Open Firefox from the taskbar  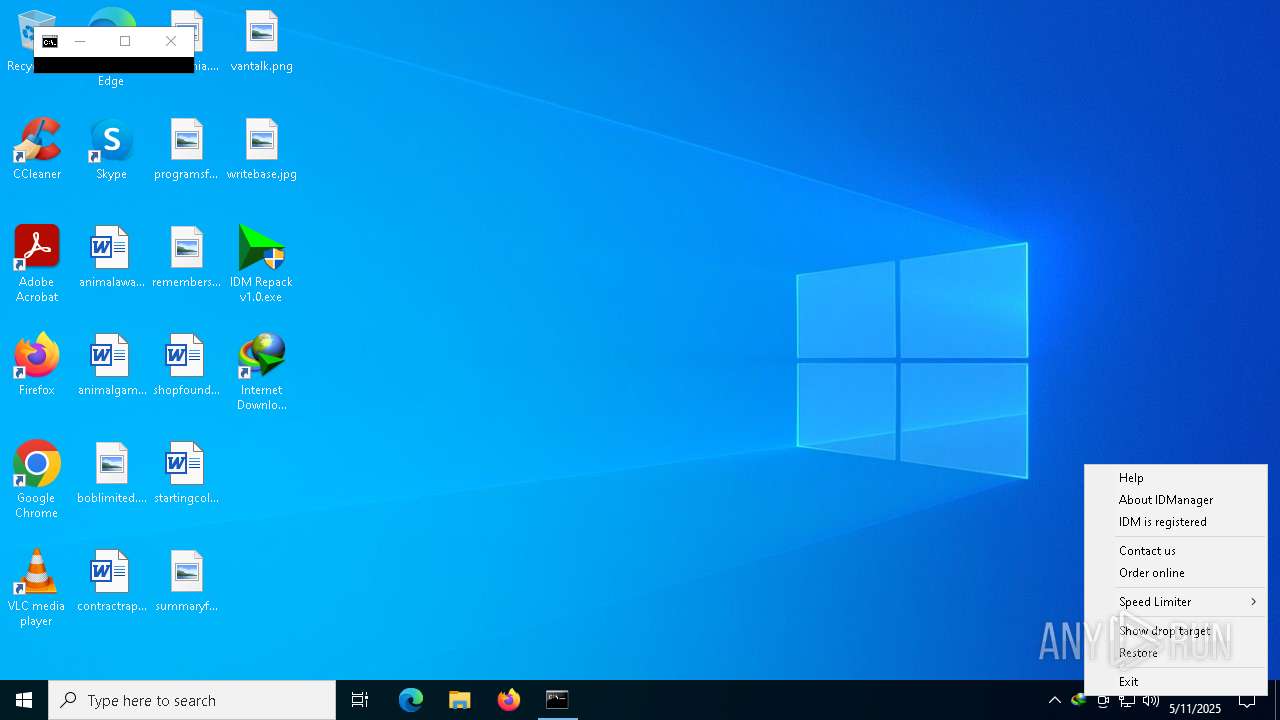[x=509, y=700]
